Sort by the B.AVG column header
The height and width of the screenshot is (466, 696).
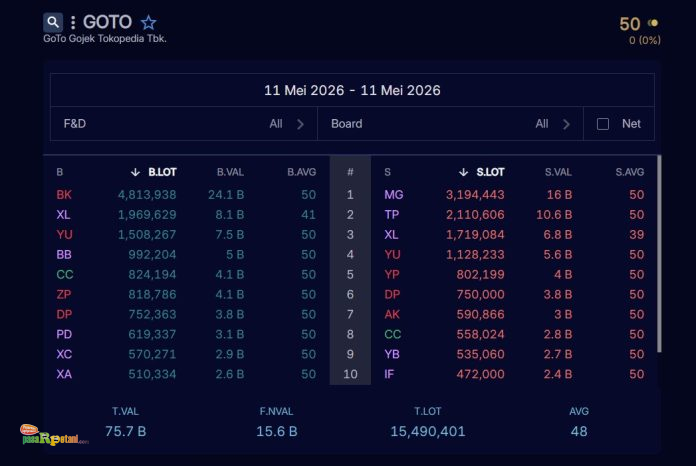coord(301,172)
